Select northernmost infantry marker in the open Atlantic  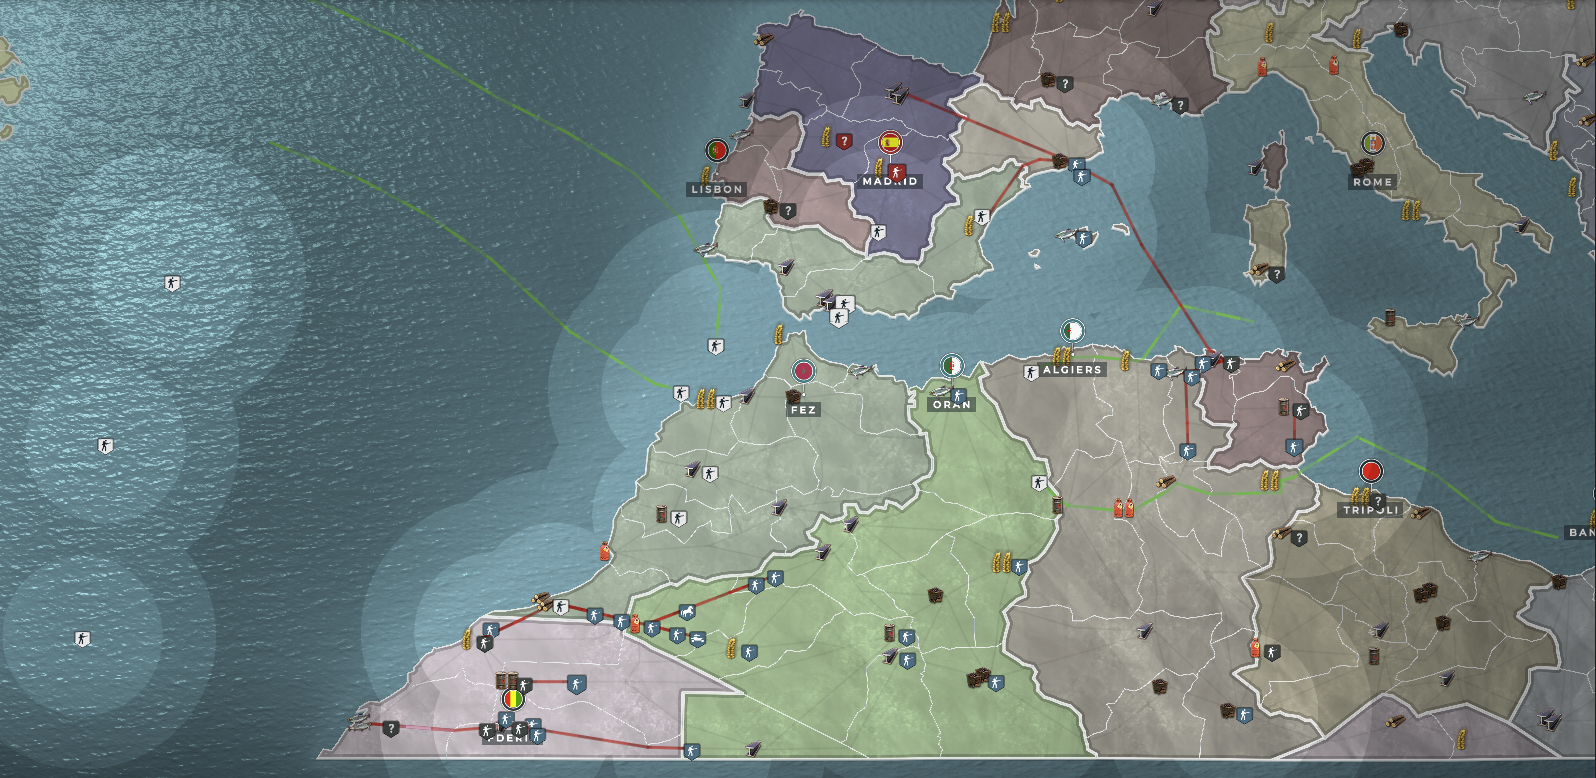(x=172, y=283)
